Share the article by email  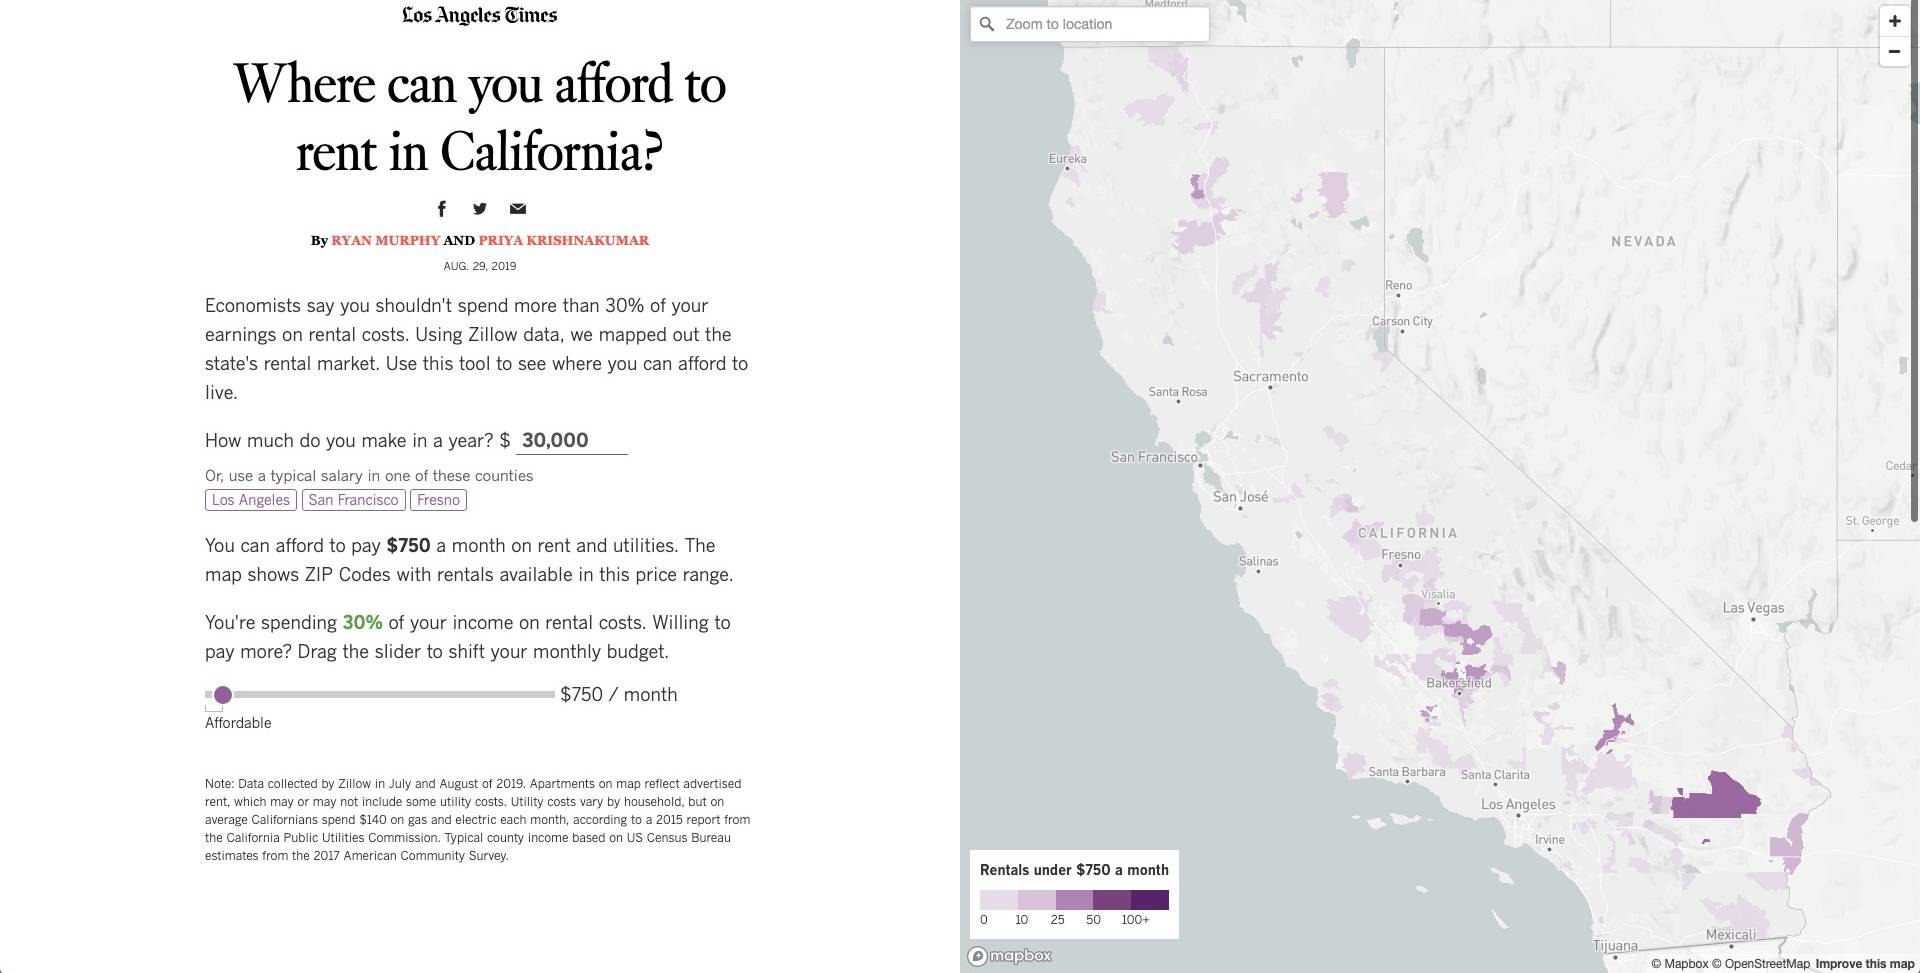tap(517, 208)
